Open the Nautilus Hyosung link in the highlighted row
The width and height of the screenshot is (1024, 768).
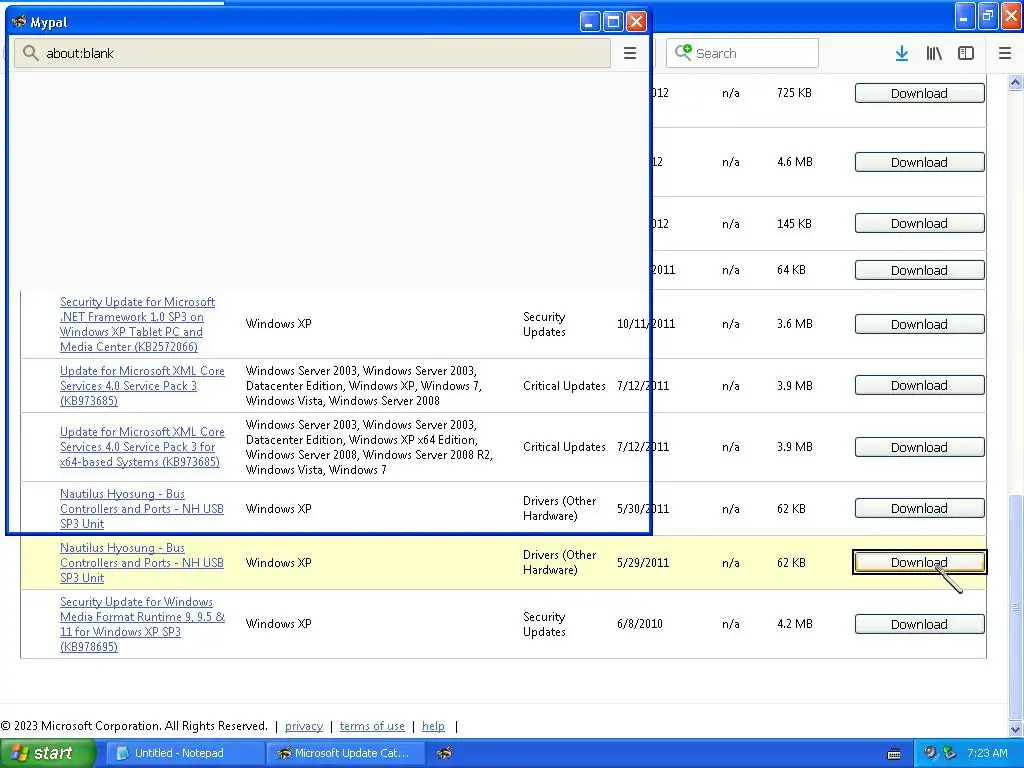142,562
